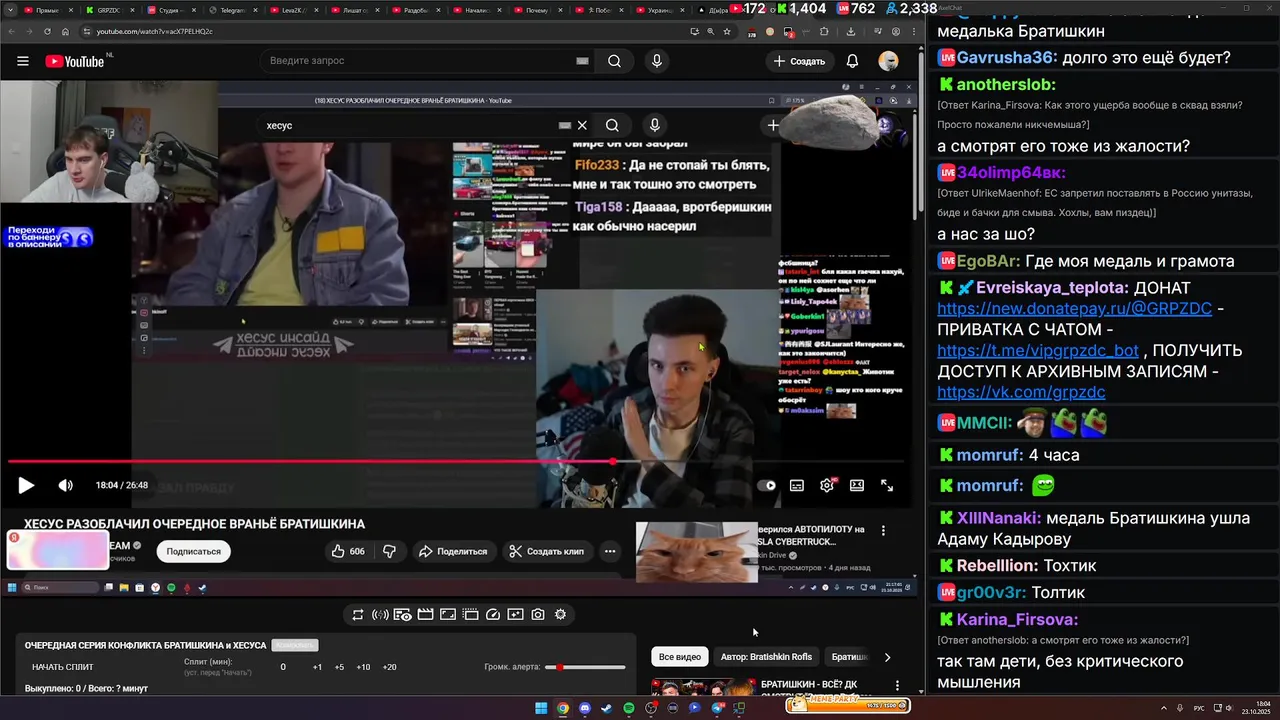
Task: Open the on-screen keyboard in the search box
Action: pos(582,61)
